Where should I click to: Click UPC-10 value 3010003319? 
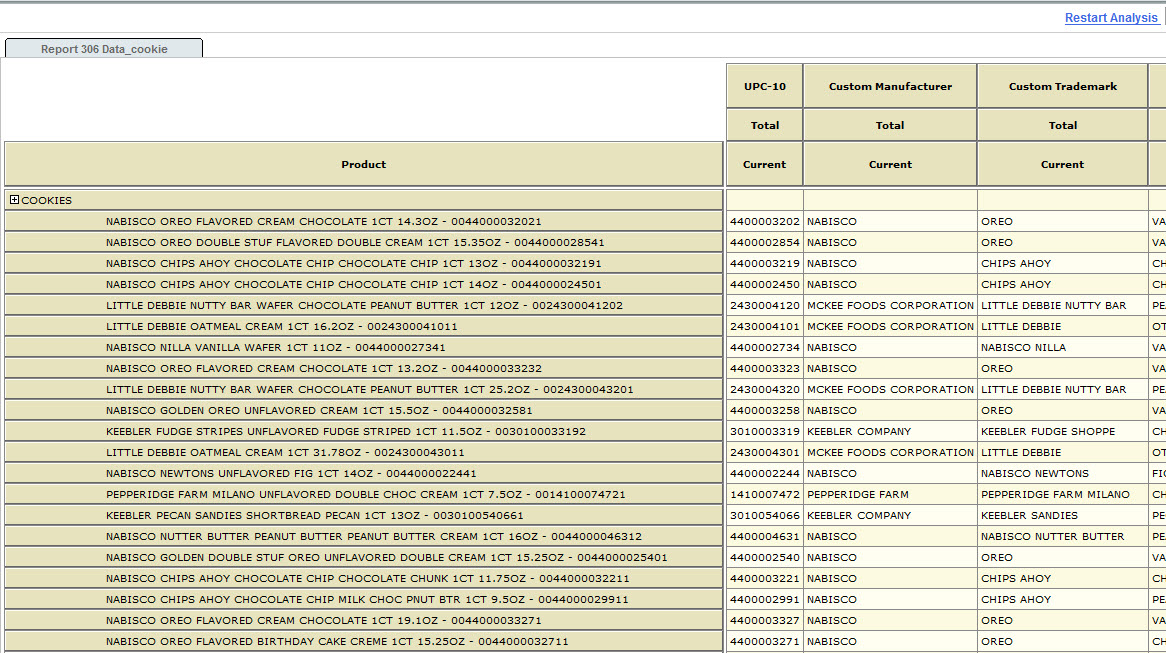[764, 431]
